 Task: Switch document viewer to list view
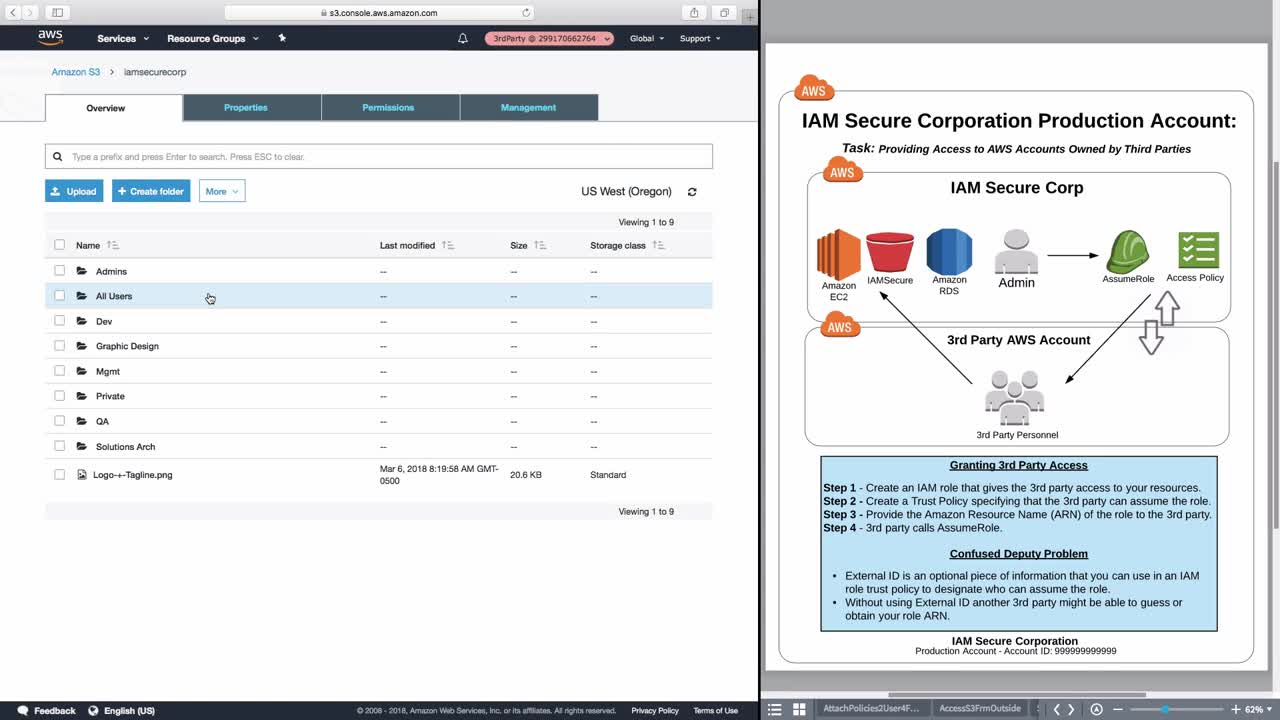(774, 709)
